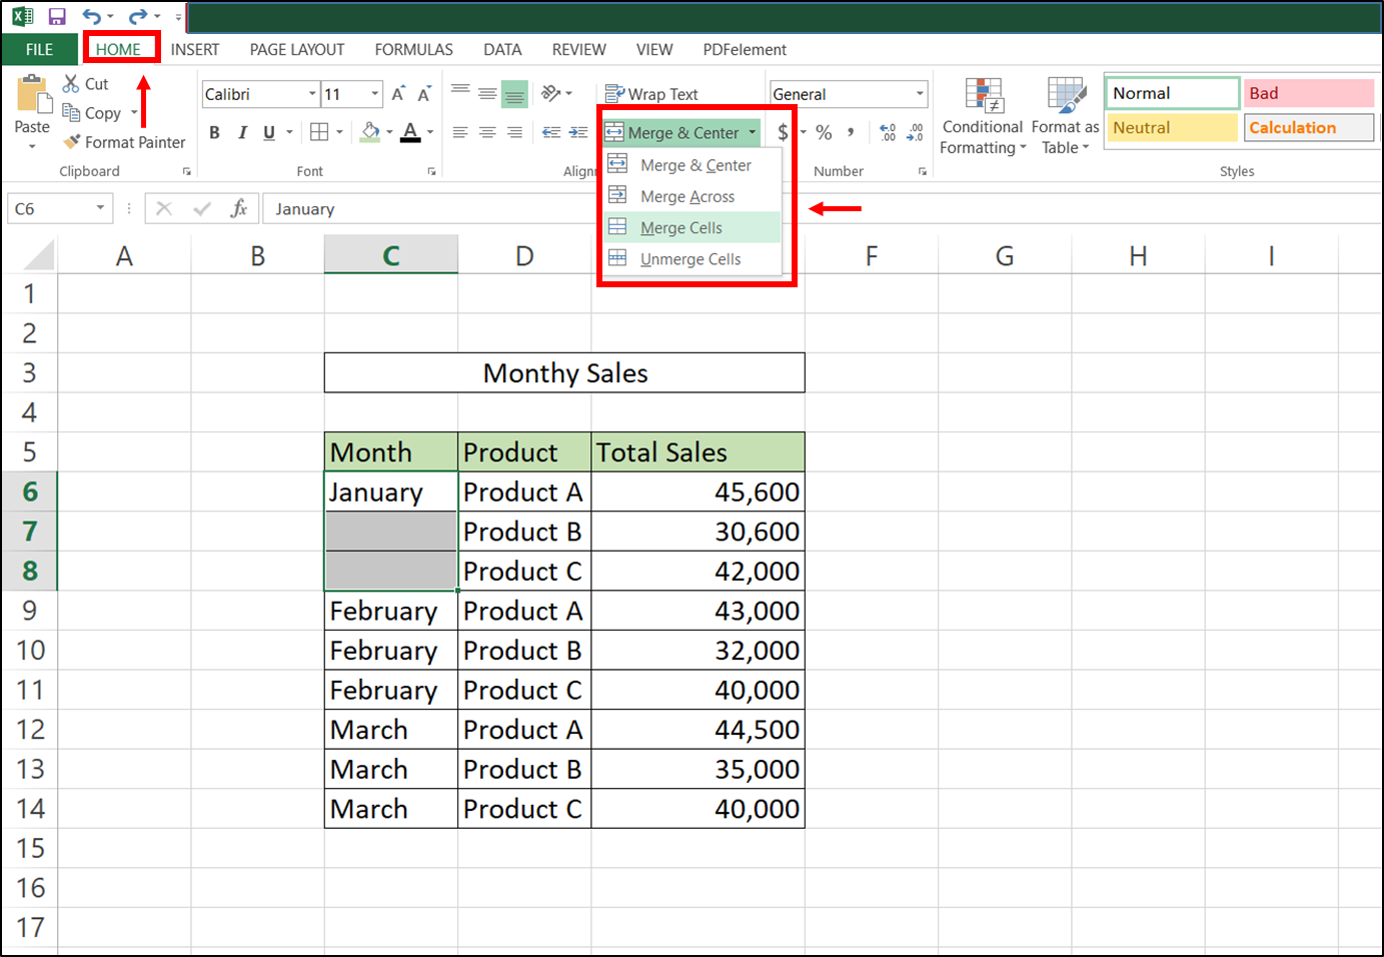The image size is (1384, 957).
Task: Click Decrease Indent icon
Action: pos(551,132)
